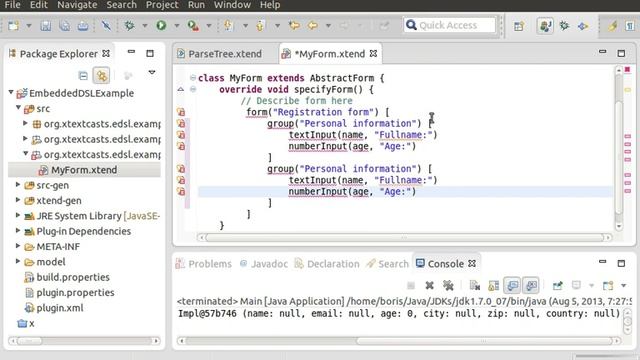Click the error marker beside form("Registration form")

pos(181,112)
